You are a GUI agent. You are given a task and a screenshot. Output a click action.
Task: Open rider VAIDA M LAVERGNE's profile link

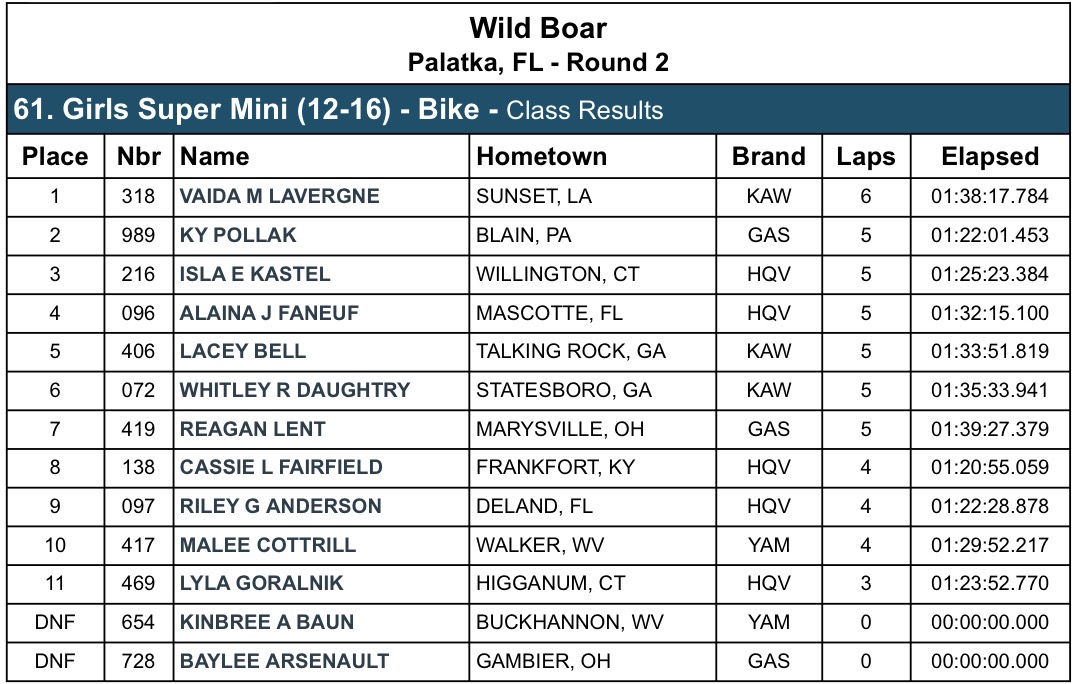279,196
